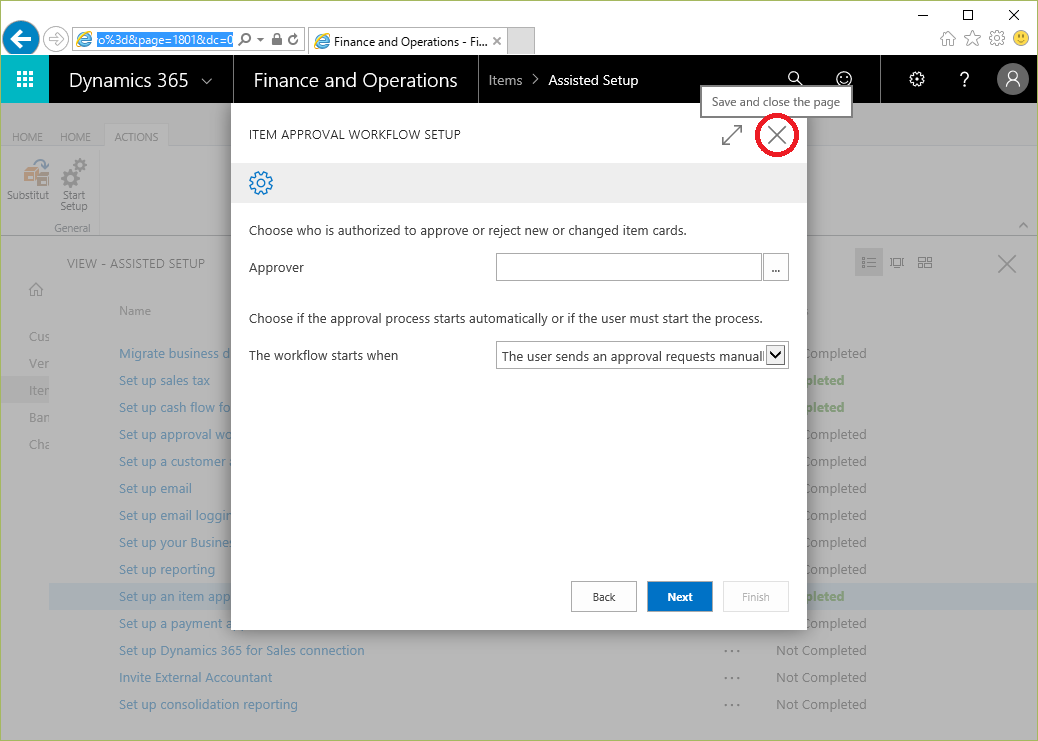Open Set up consolidation reporting link
The image size is (1038, 741).
click(x=208, y=705)
